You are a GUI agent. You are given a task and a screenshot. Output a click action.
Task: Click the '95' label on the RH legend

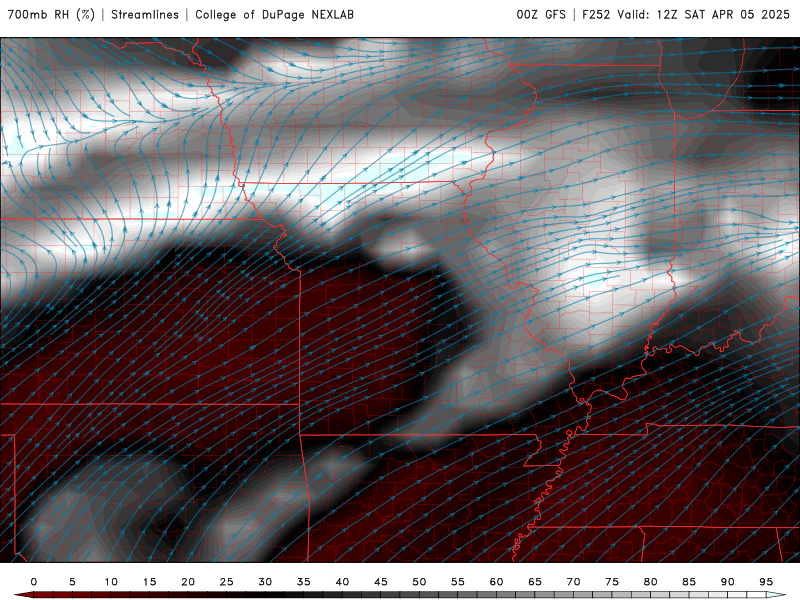click(766, 582)
